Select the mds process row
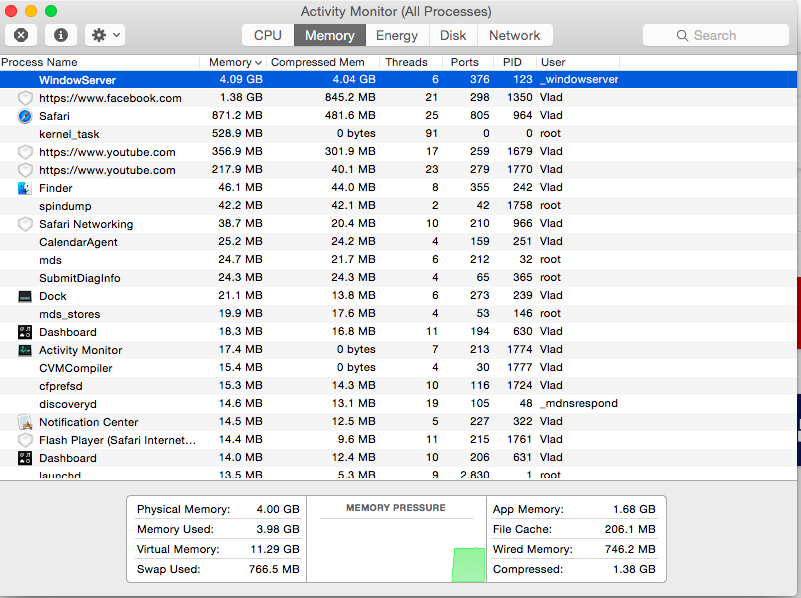The image size is (801, 598). pyautogui.click(x=398, y=260)
